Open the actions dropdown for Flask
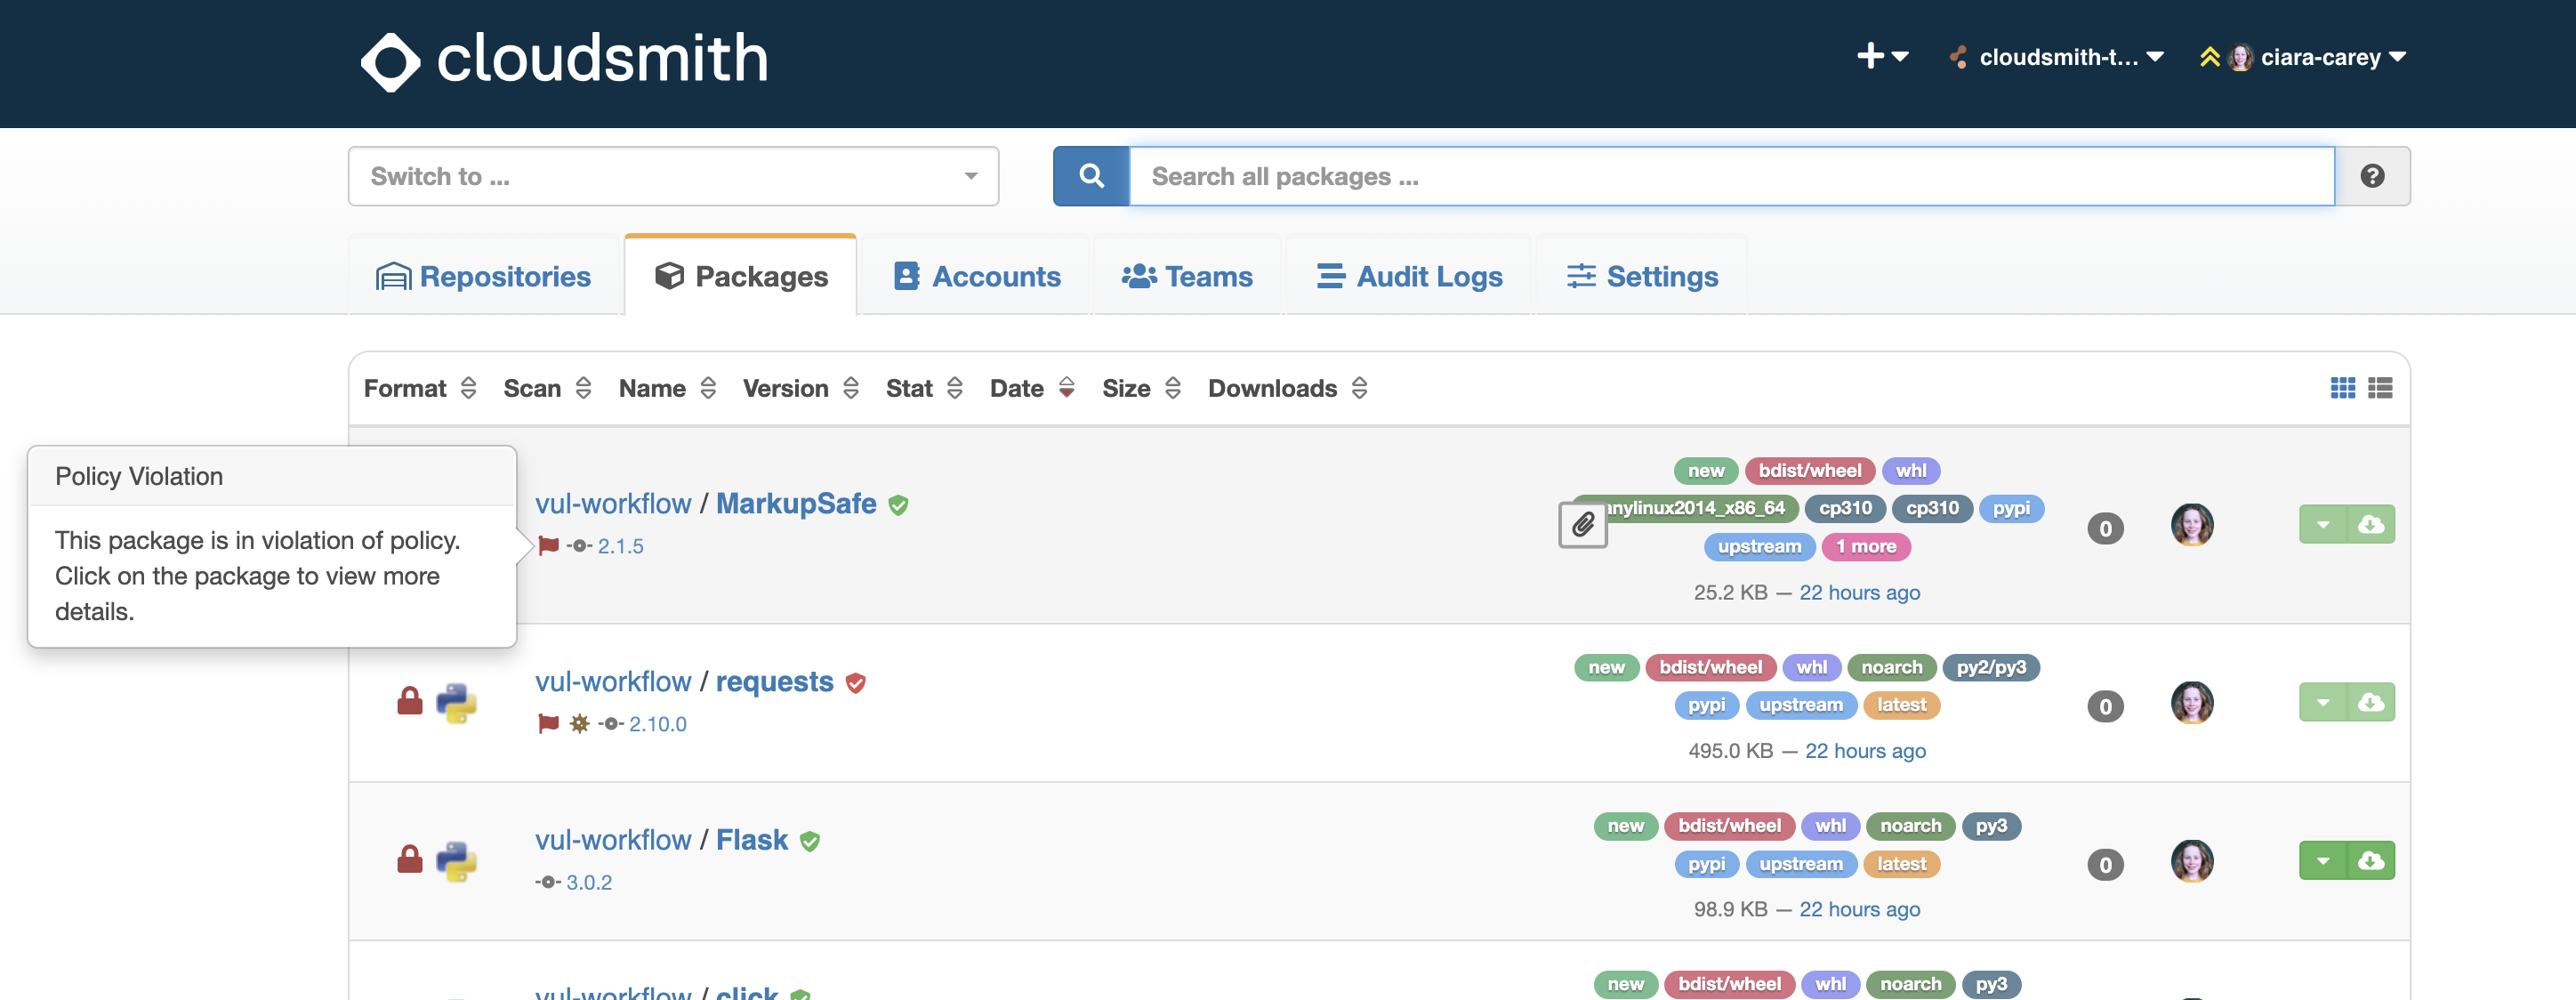2576x1000 pixels. [x=2322, y=860]
